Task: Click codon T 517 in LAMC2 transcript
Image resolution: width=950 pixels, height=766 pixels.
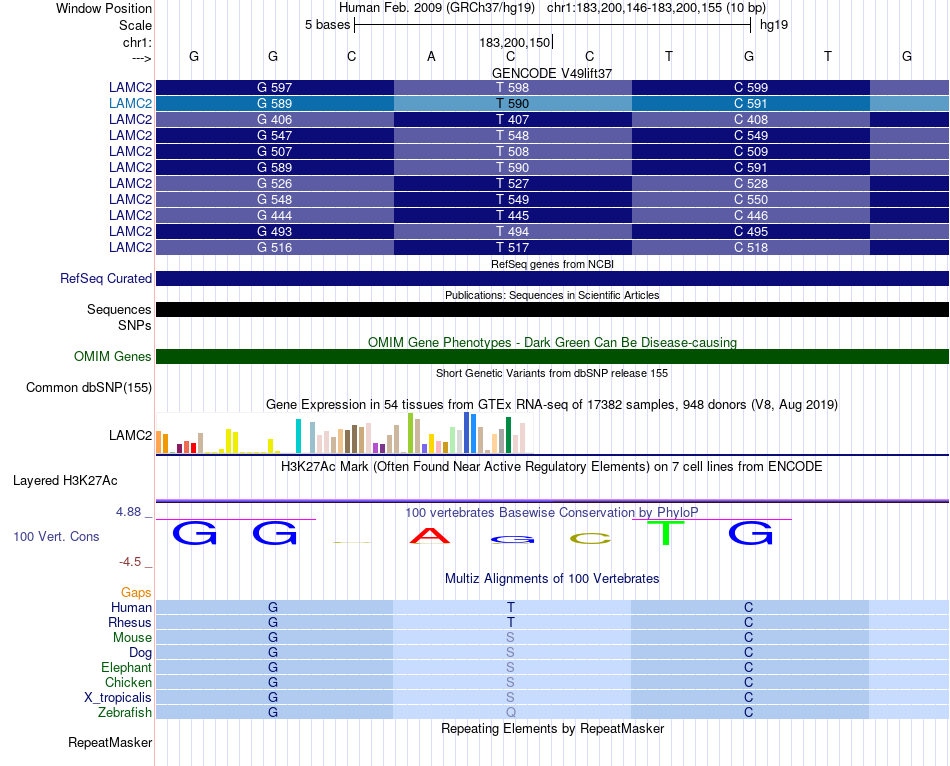Action: 513,247
